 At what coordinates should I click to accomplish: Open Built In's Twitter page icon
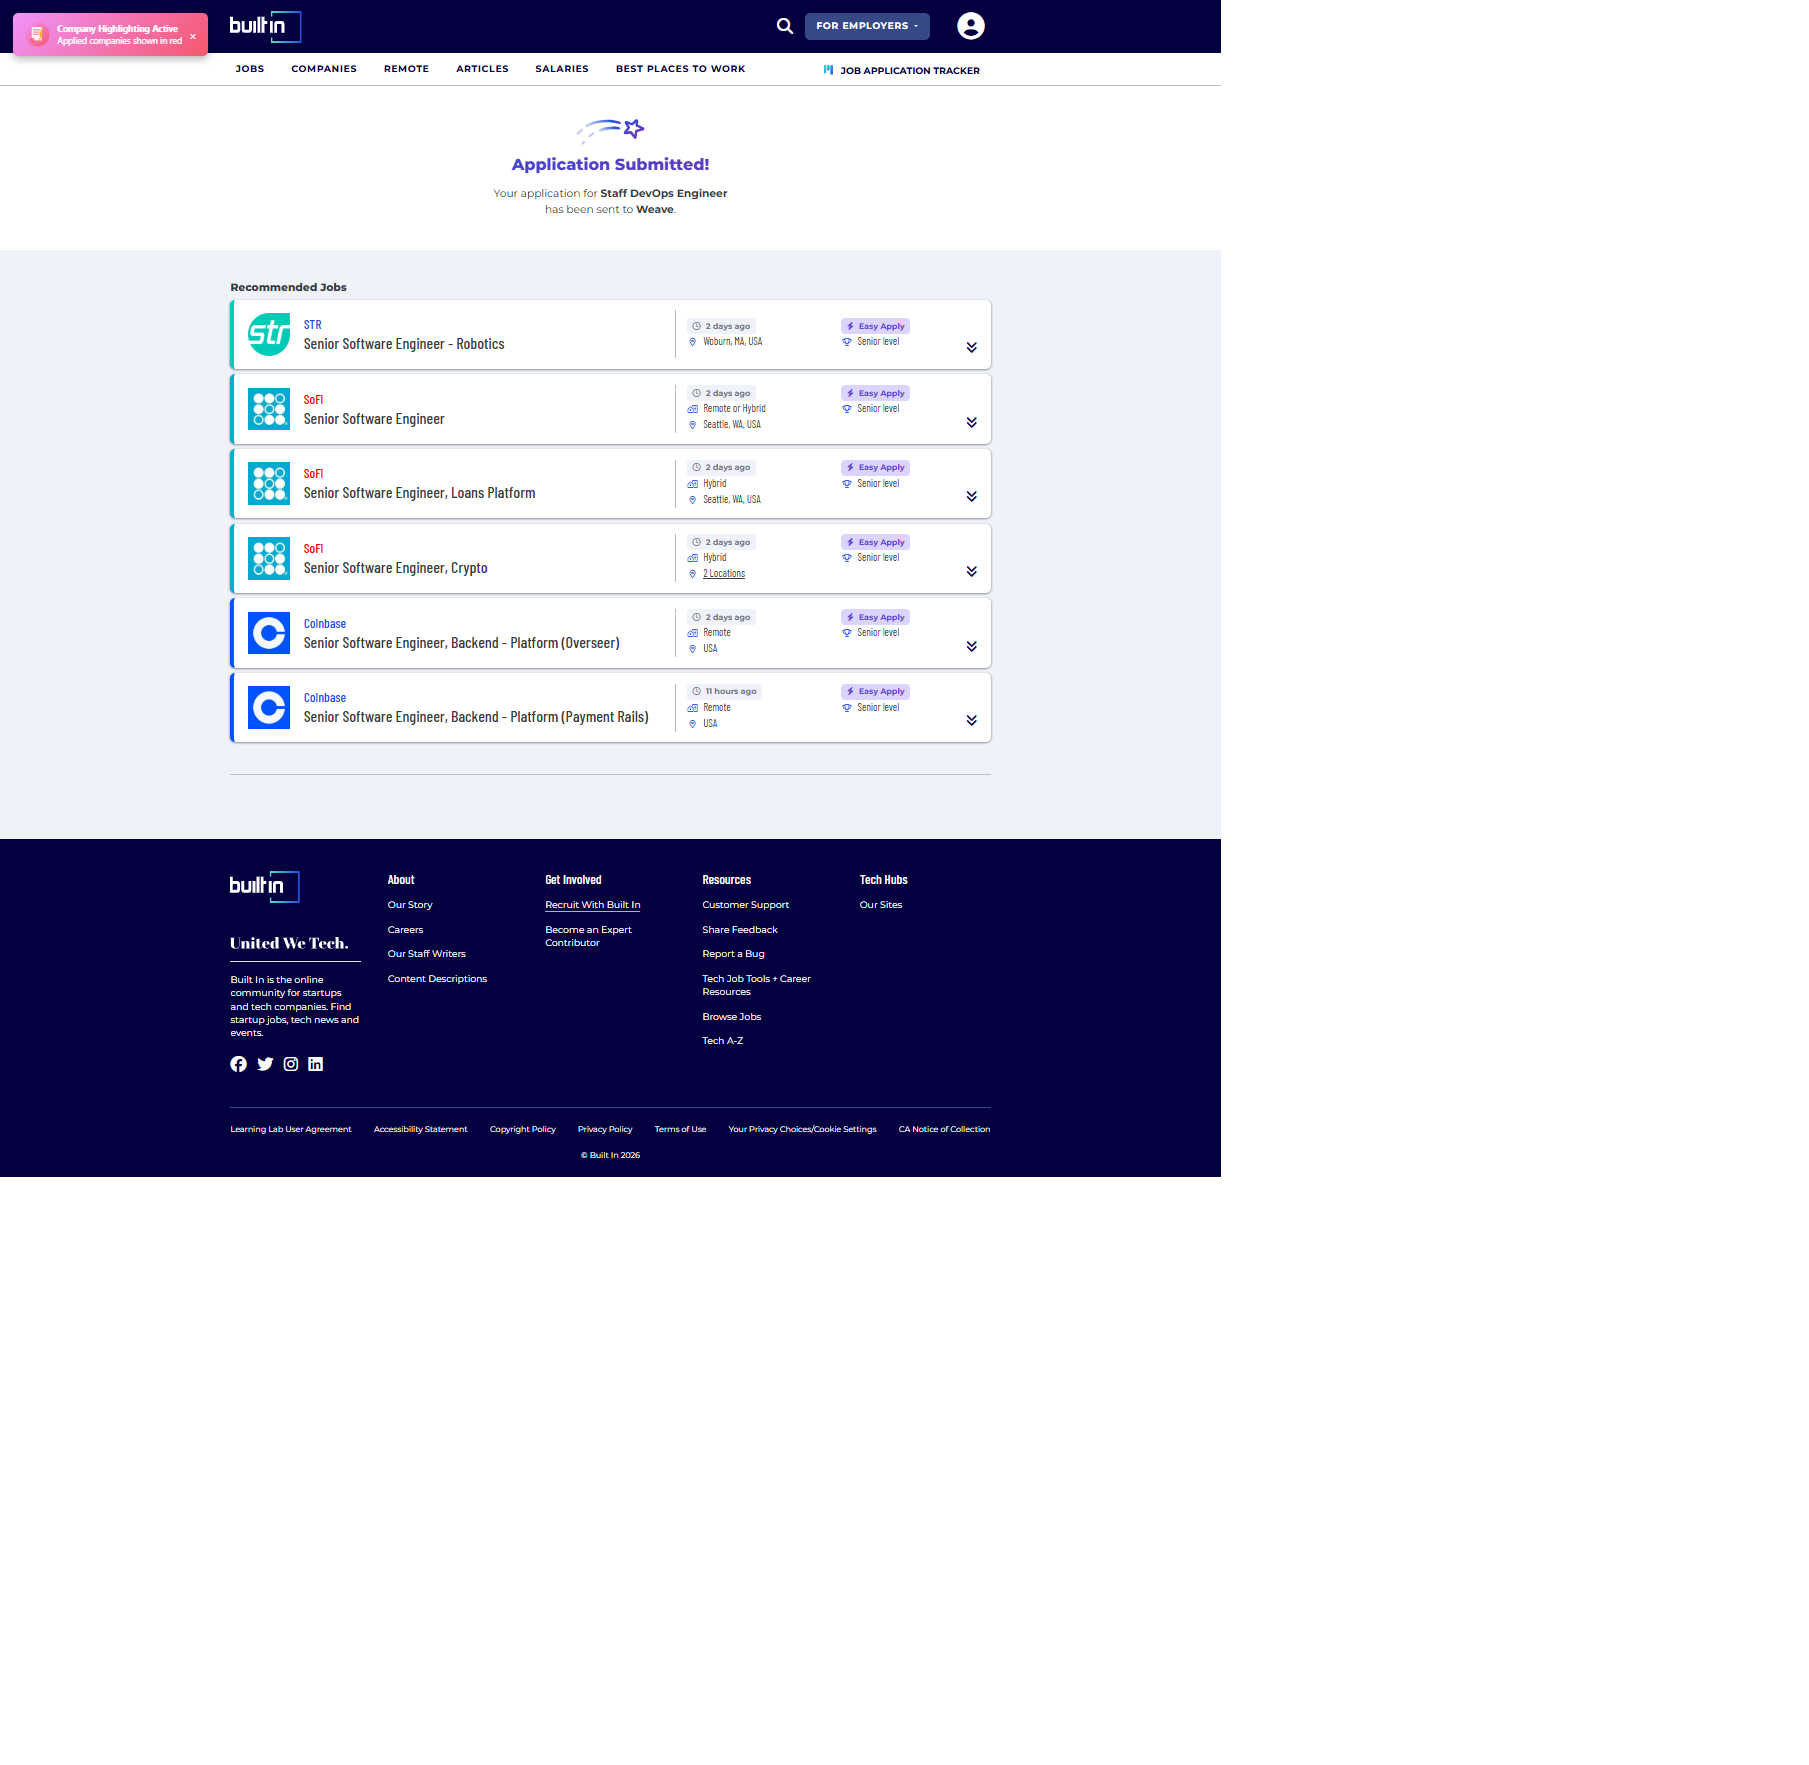point(265,1064)
